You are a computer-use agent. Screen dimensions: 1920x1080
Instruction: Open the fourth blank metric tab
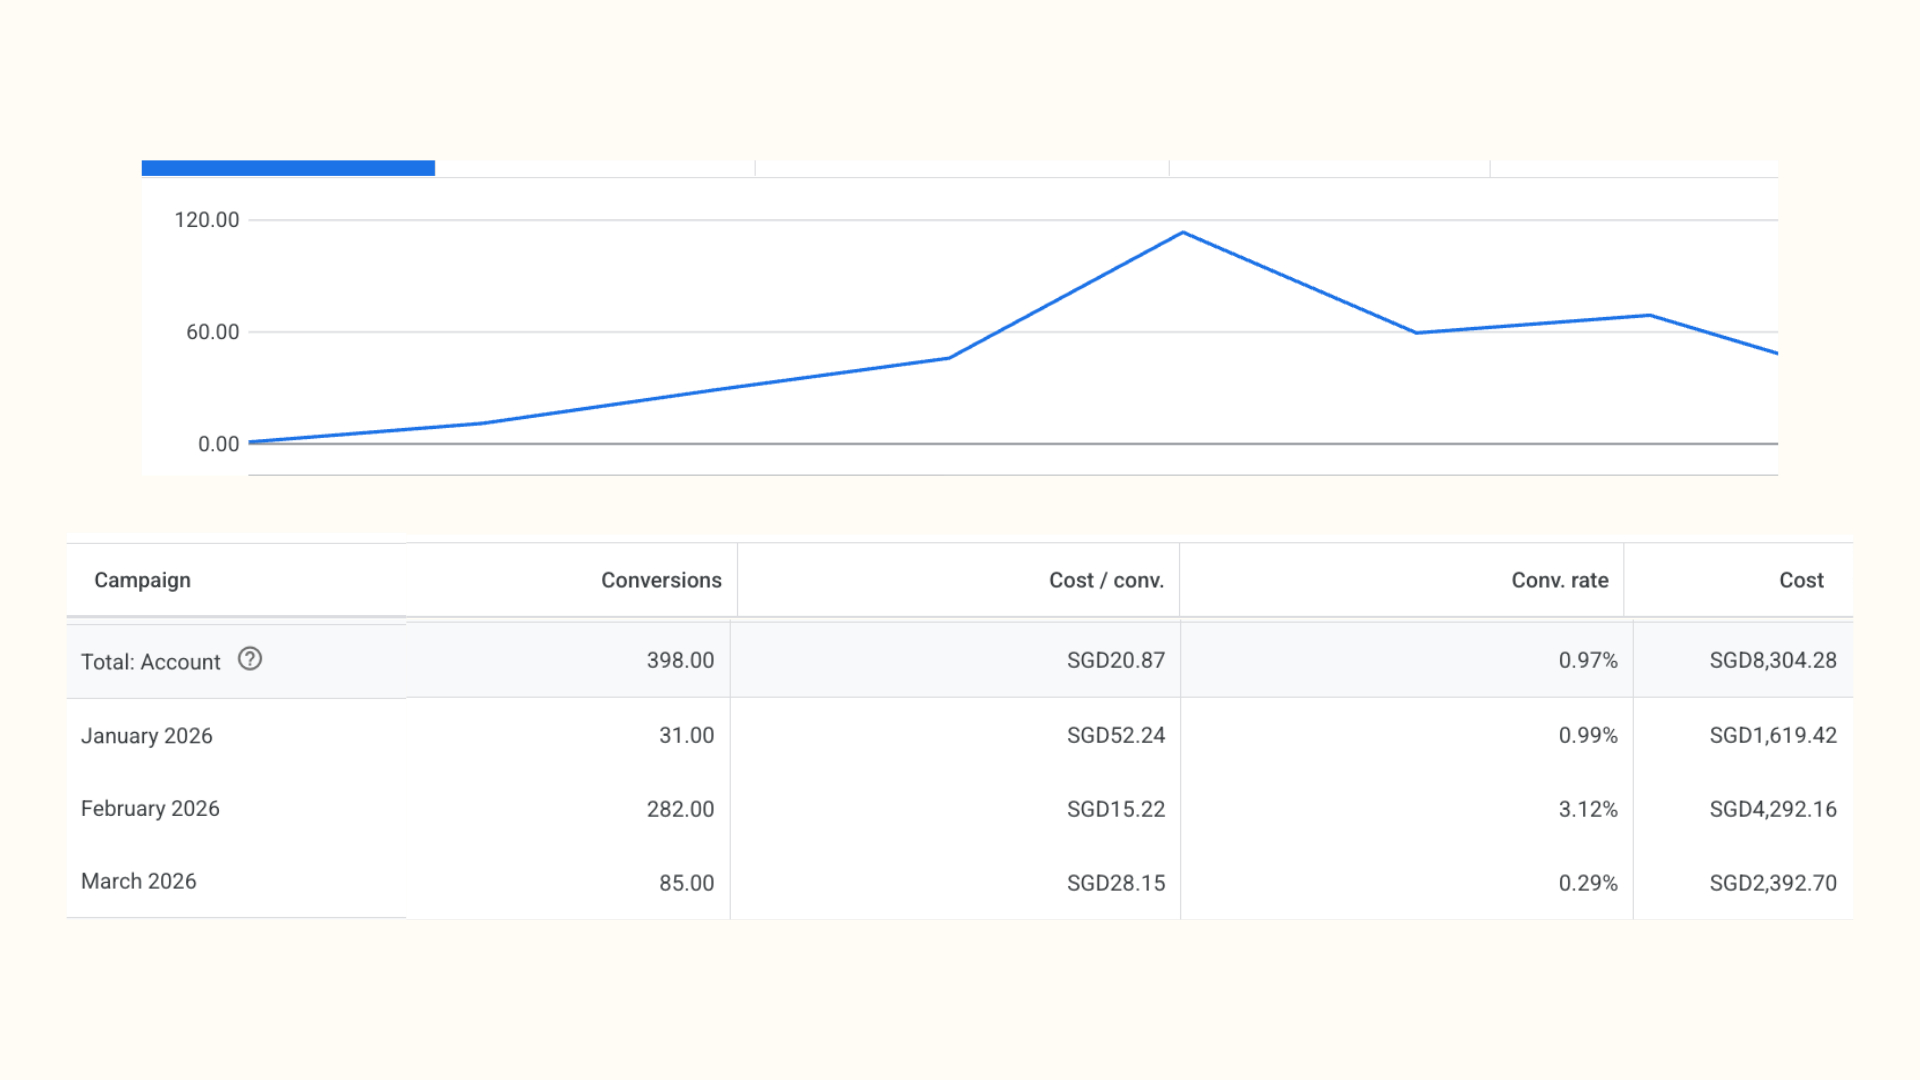pos(1634,168)
